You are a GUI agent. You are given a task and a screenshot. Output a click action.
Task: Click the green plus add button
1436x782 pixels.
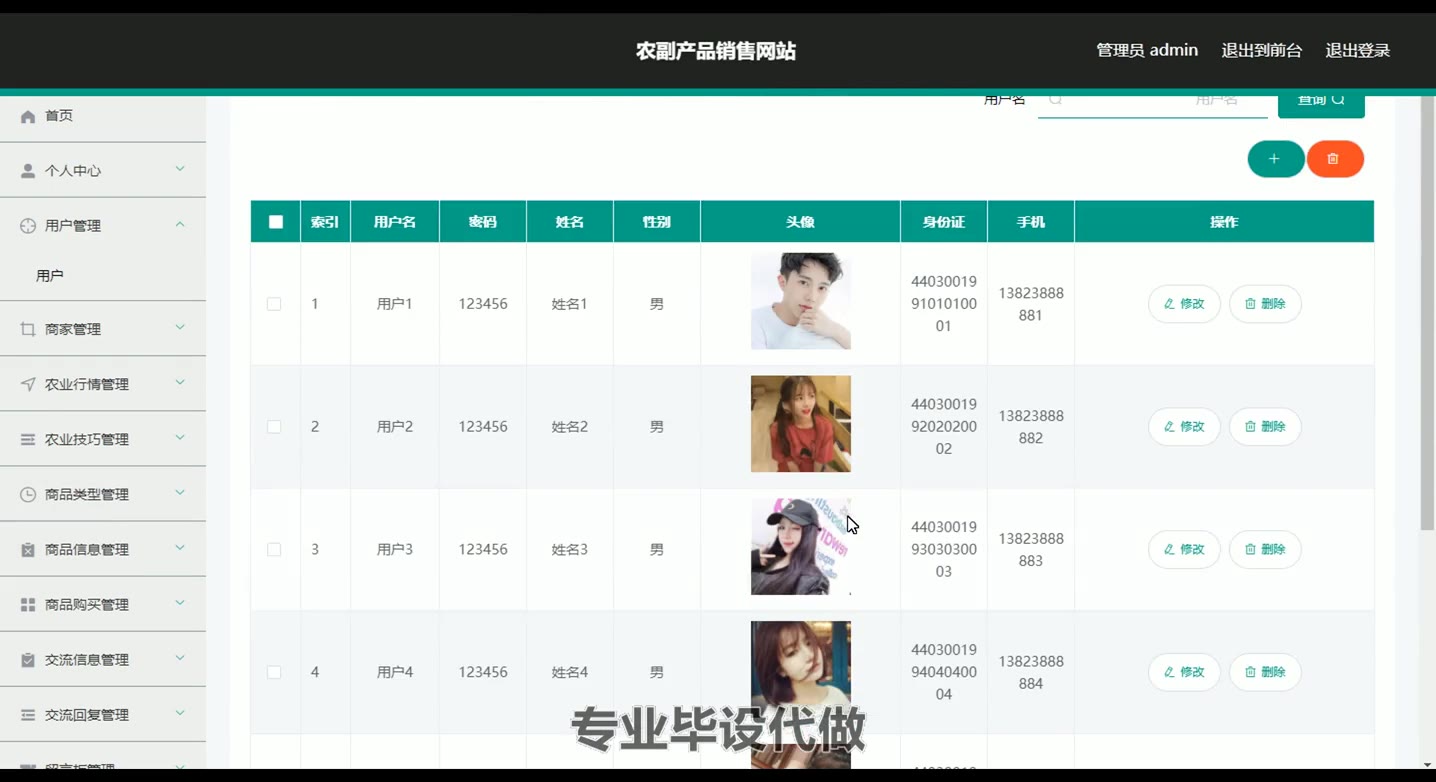click(1275, 159)
